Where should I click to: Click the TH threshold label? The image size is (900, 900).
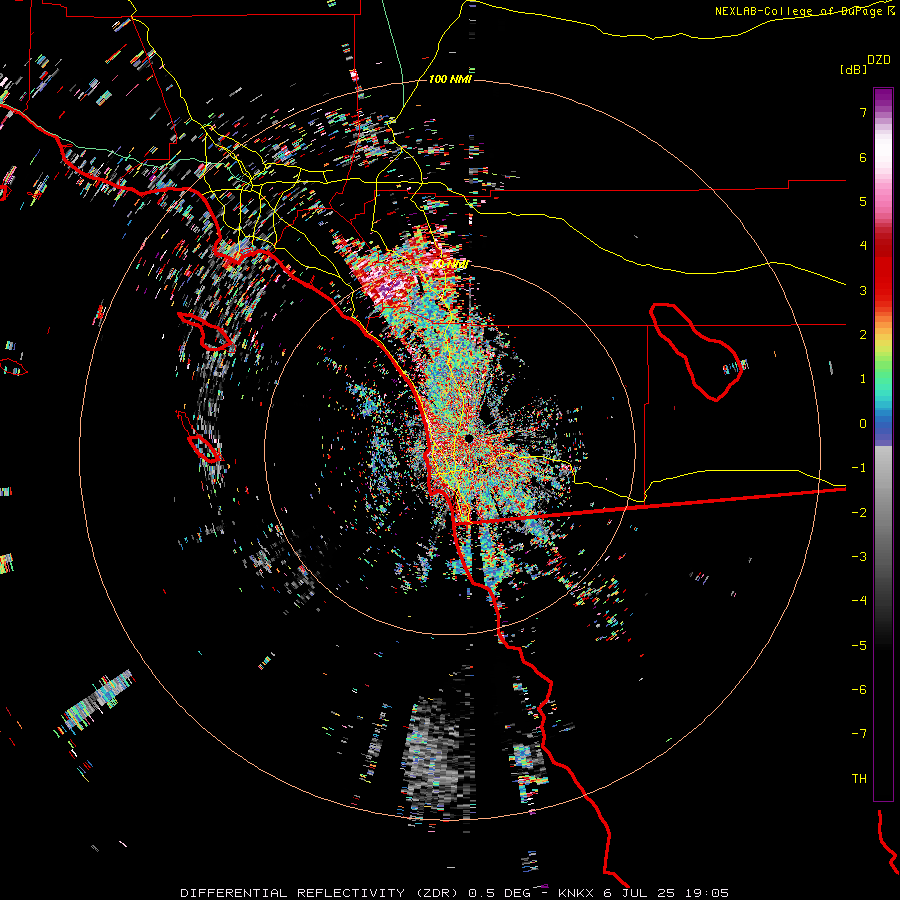(x=859, y=779)
